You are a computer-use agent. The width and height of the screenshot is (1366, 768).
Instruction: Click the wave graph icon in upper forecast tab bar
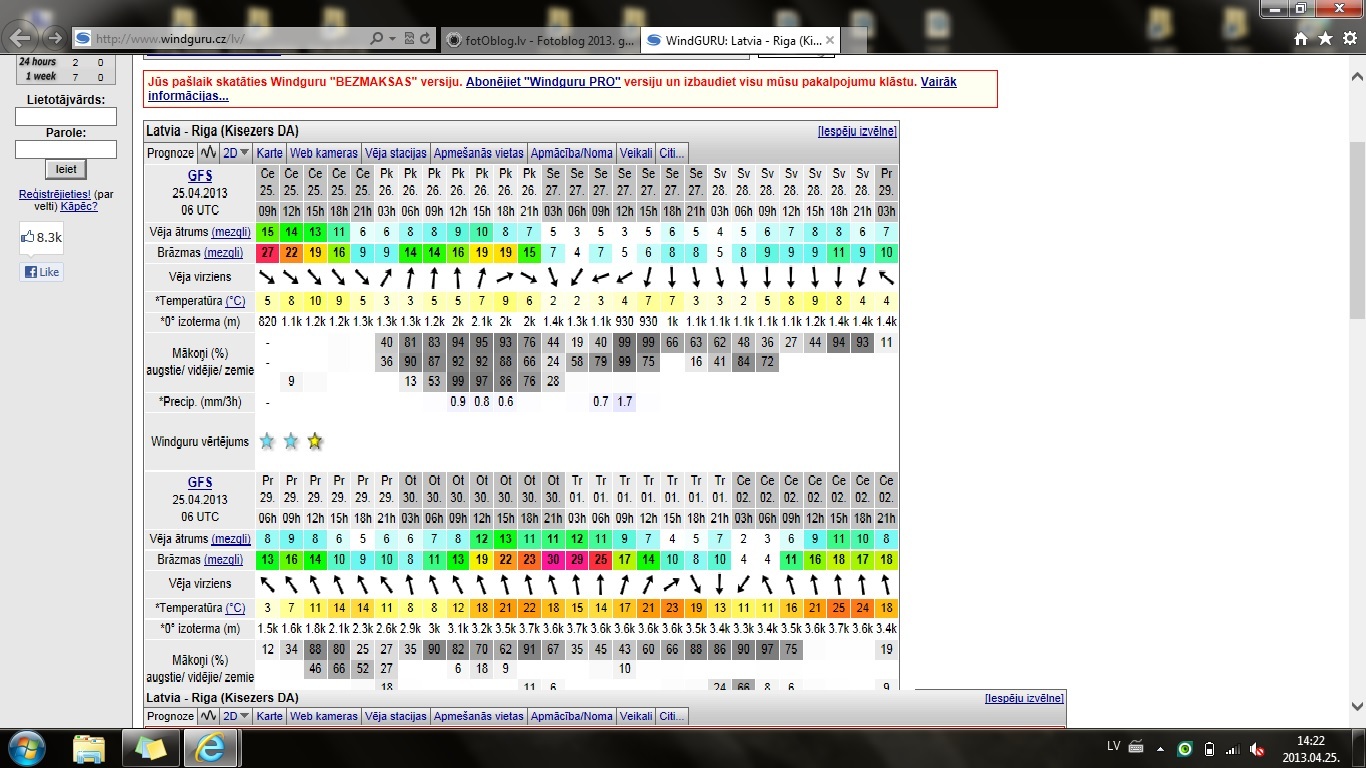tap(208, 153)
